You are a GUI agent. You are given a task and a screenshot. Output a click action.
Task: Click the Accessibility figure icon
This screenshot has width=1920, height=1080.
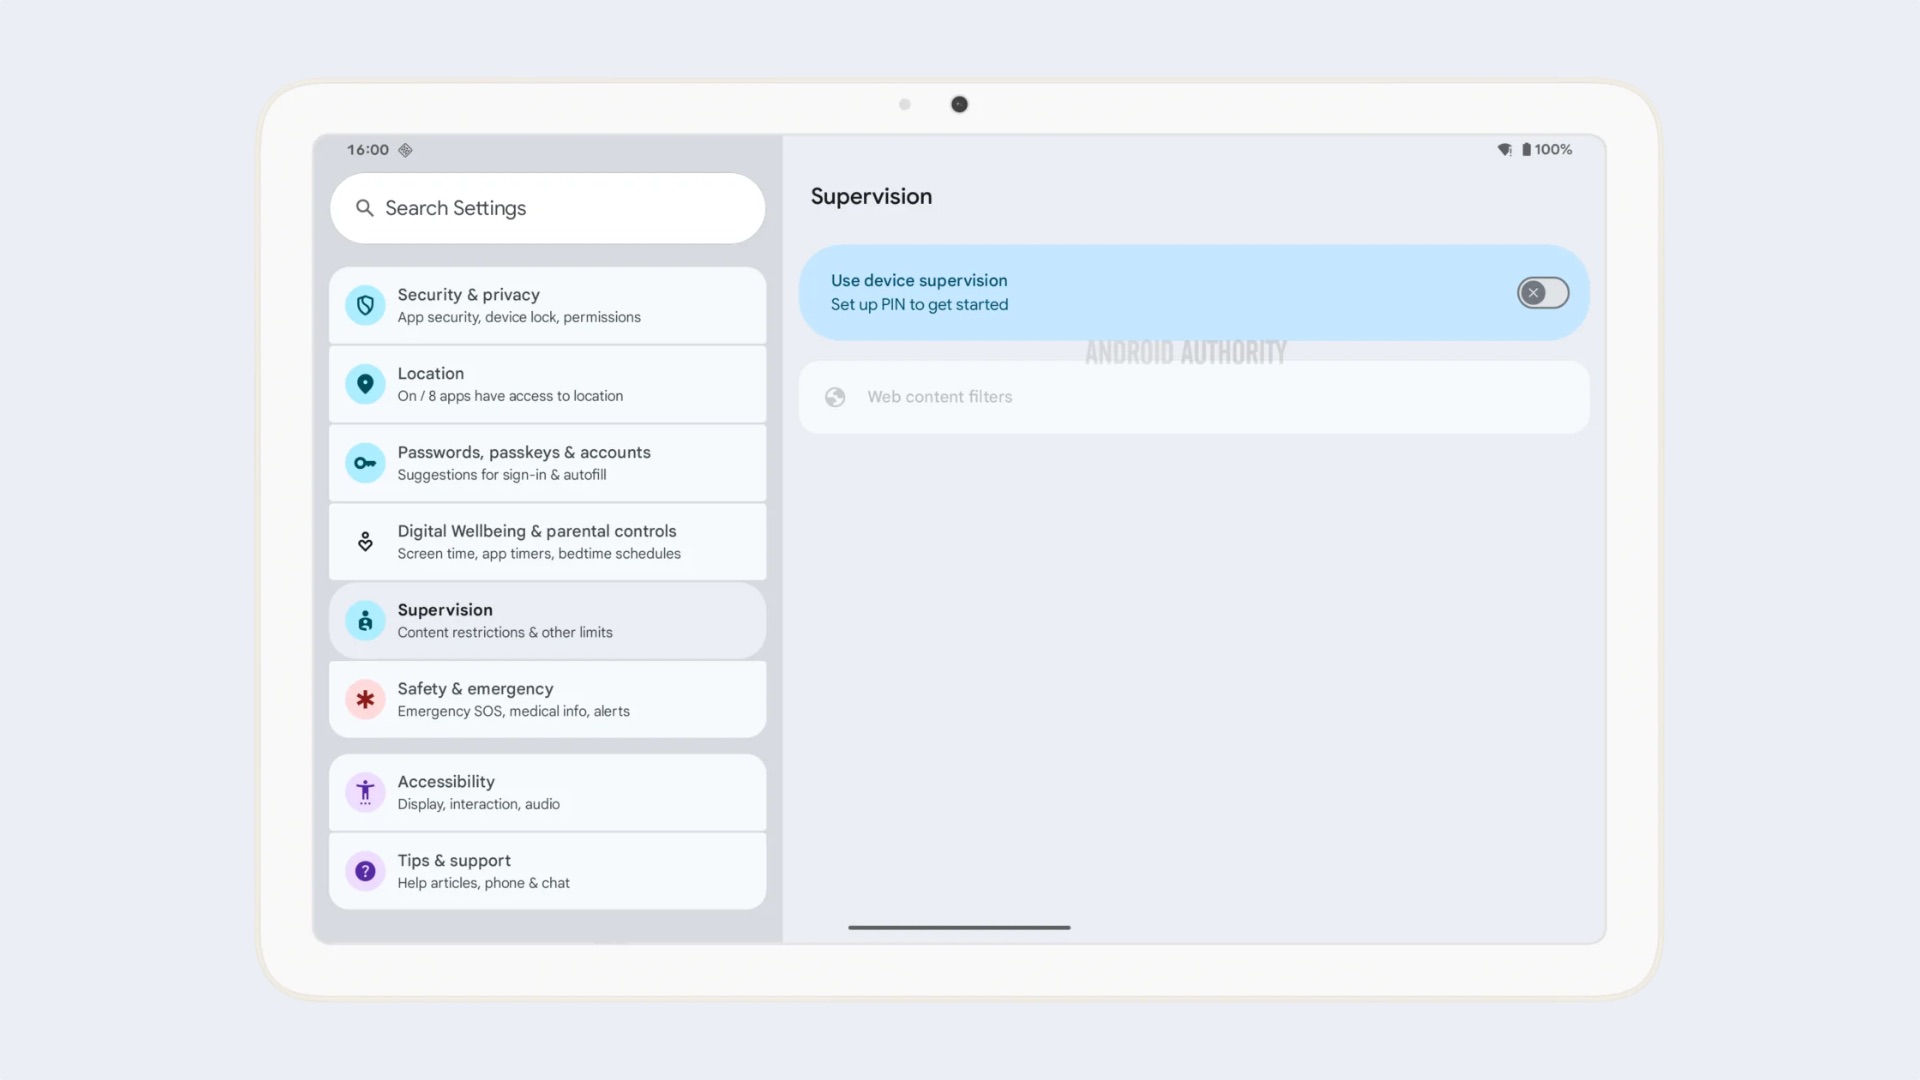(365, 792)
